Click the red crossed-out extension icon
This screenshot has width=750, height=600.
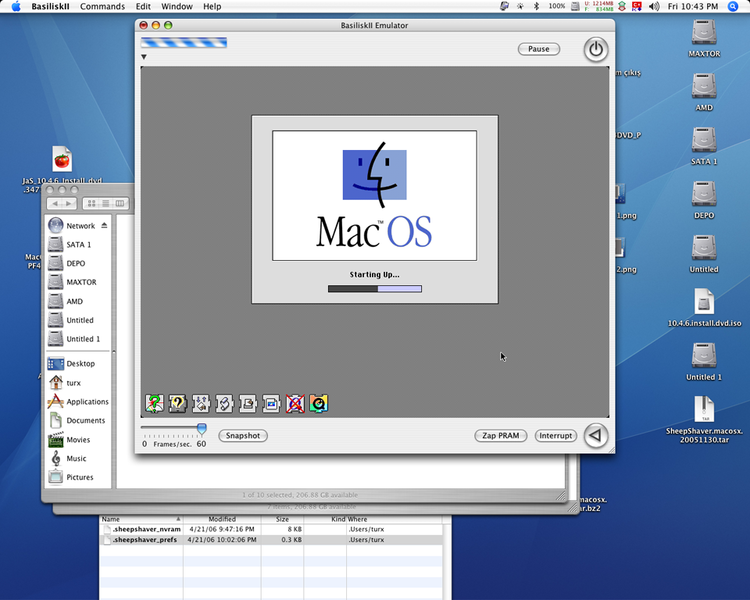[295, 403]
